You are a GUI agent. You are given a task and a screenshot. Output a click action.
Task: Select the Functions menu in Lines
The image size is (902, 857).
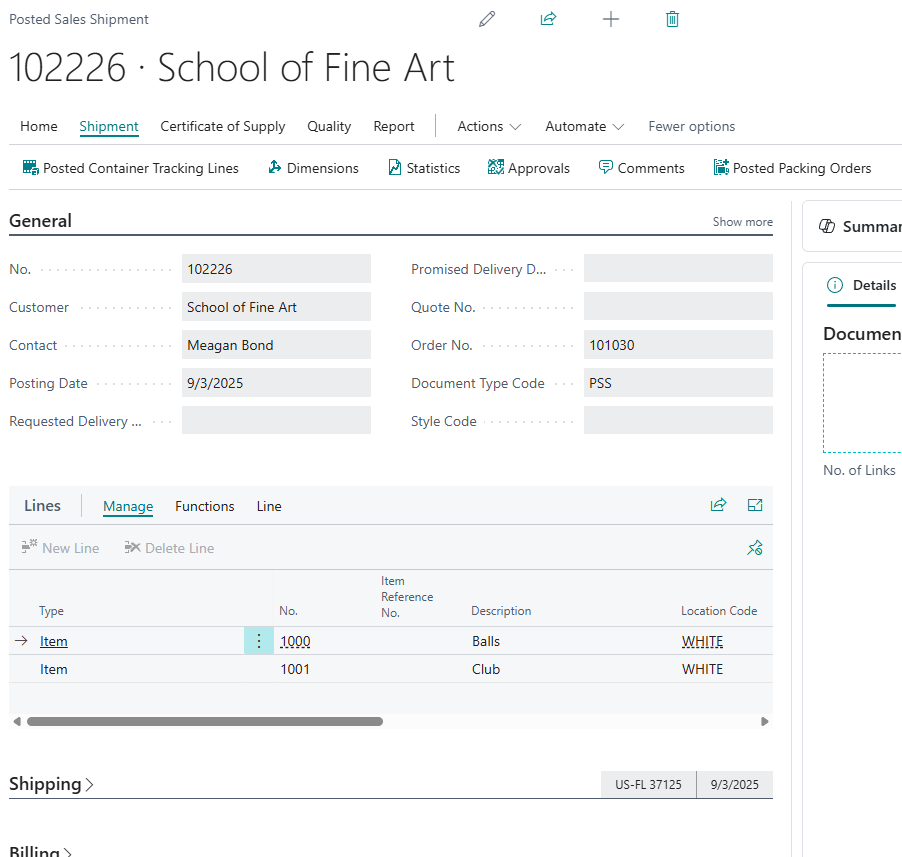205,506
